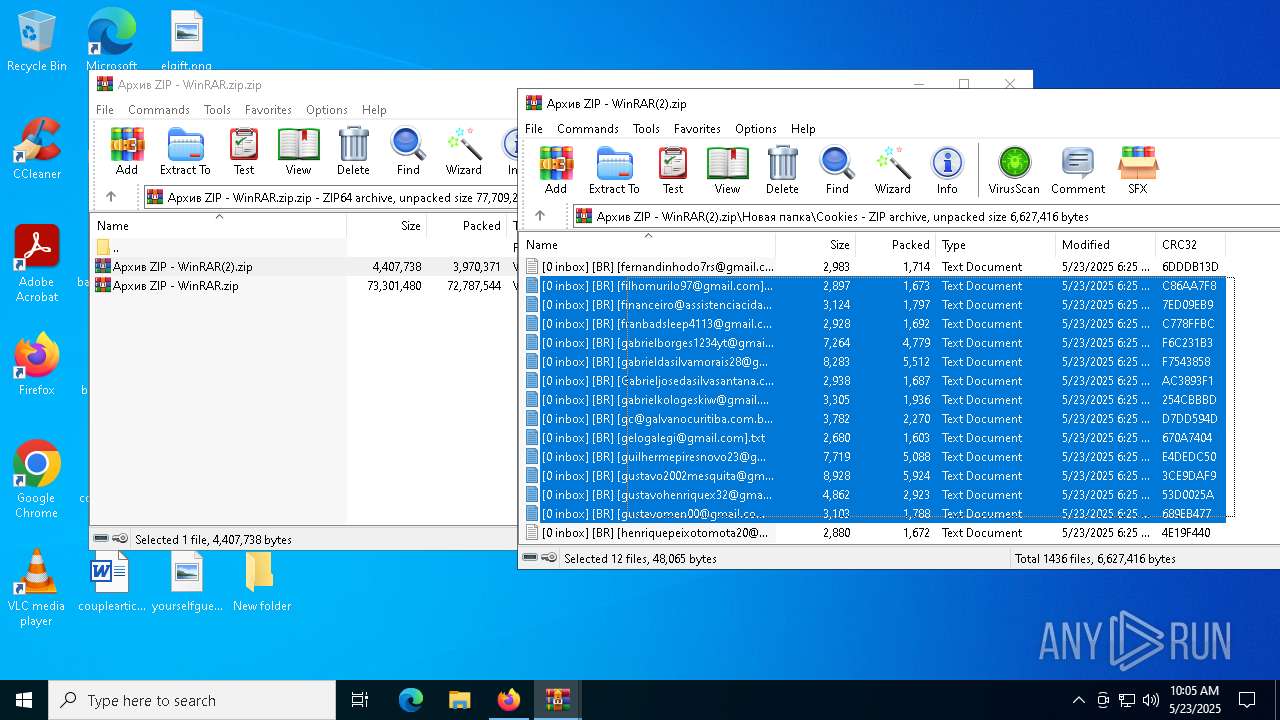Image resolution: width=1280 pixels, height=720 pixels.
Task: Click the taskbar search box
Action: point(192,700)
